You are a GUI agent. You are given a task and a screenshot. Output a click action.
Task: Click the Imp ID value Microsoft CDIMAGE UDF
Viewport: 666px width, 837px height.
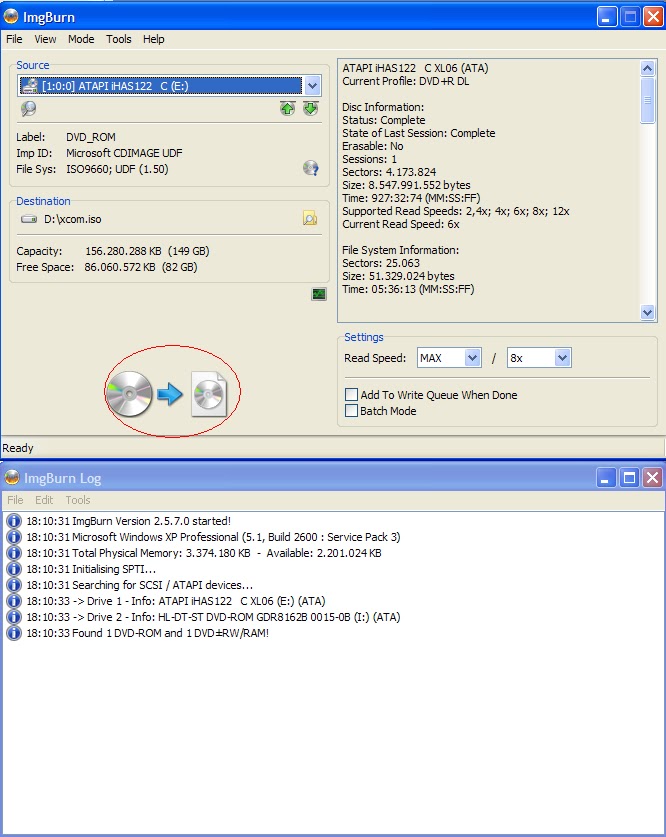(124, 153)
